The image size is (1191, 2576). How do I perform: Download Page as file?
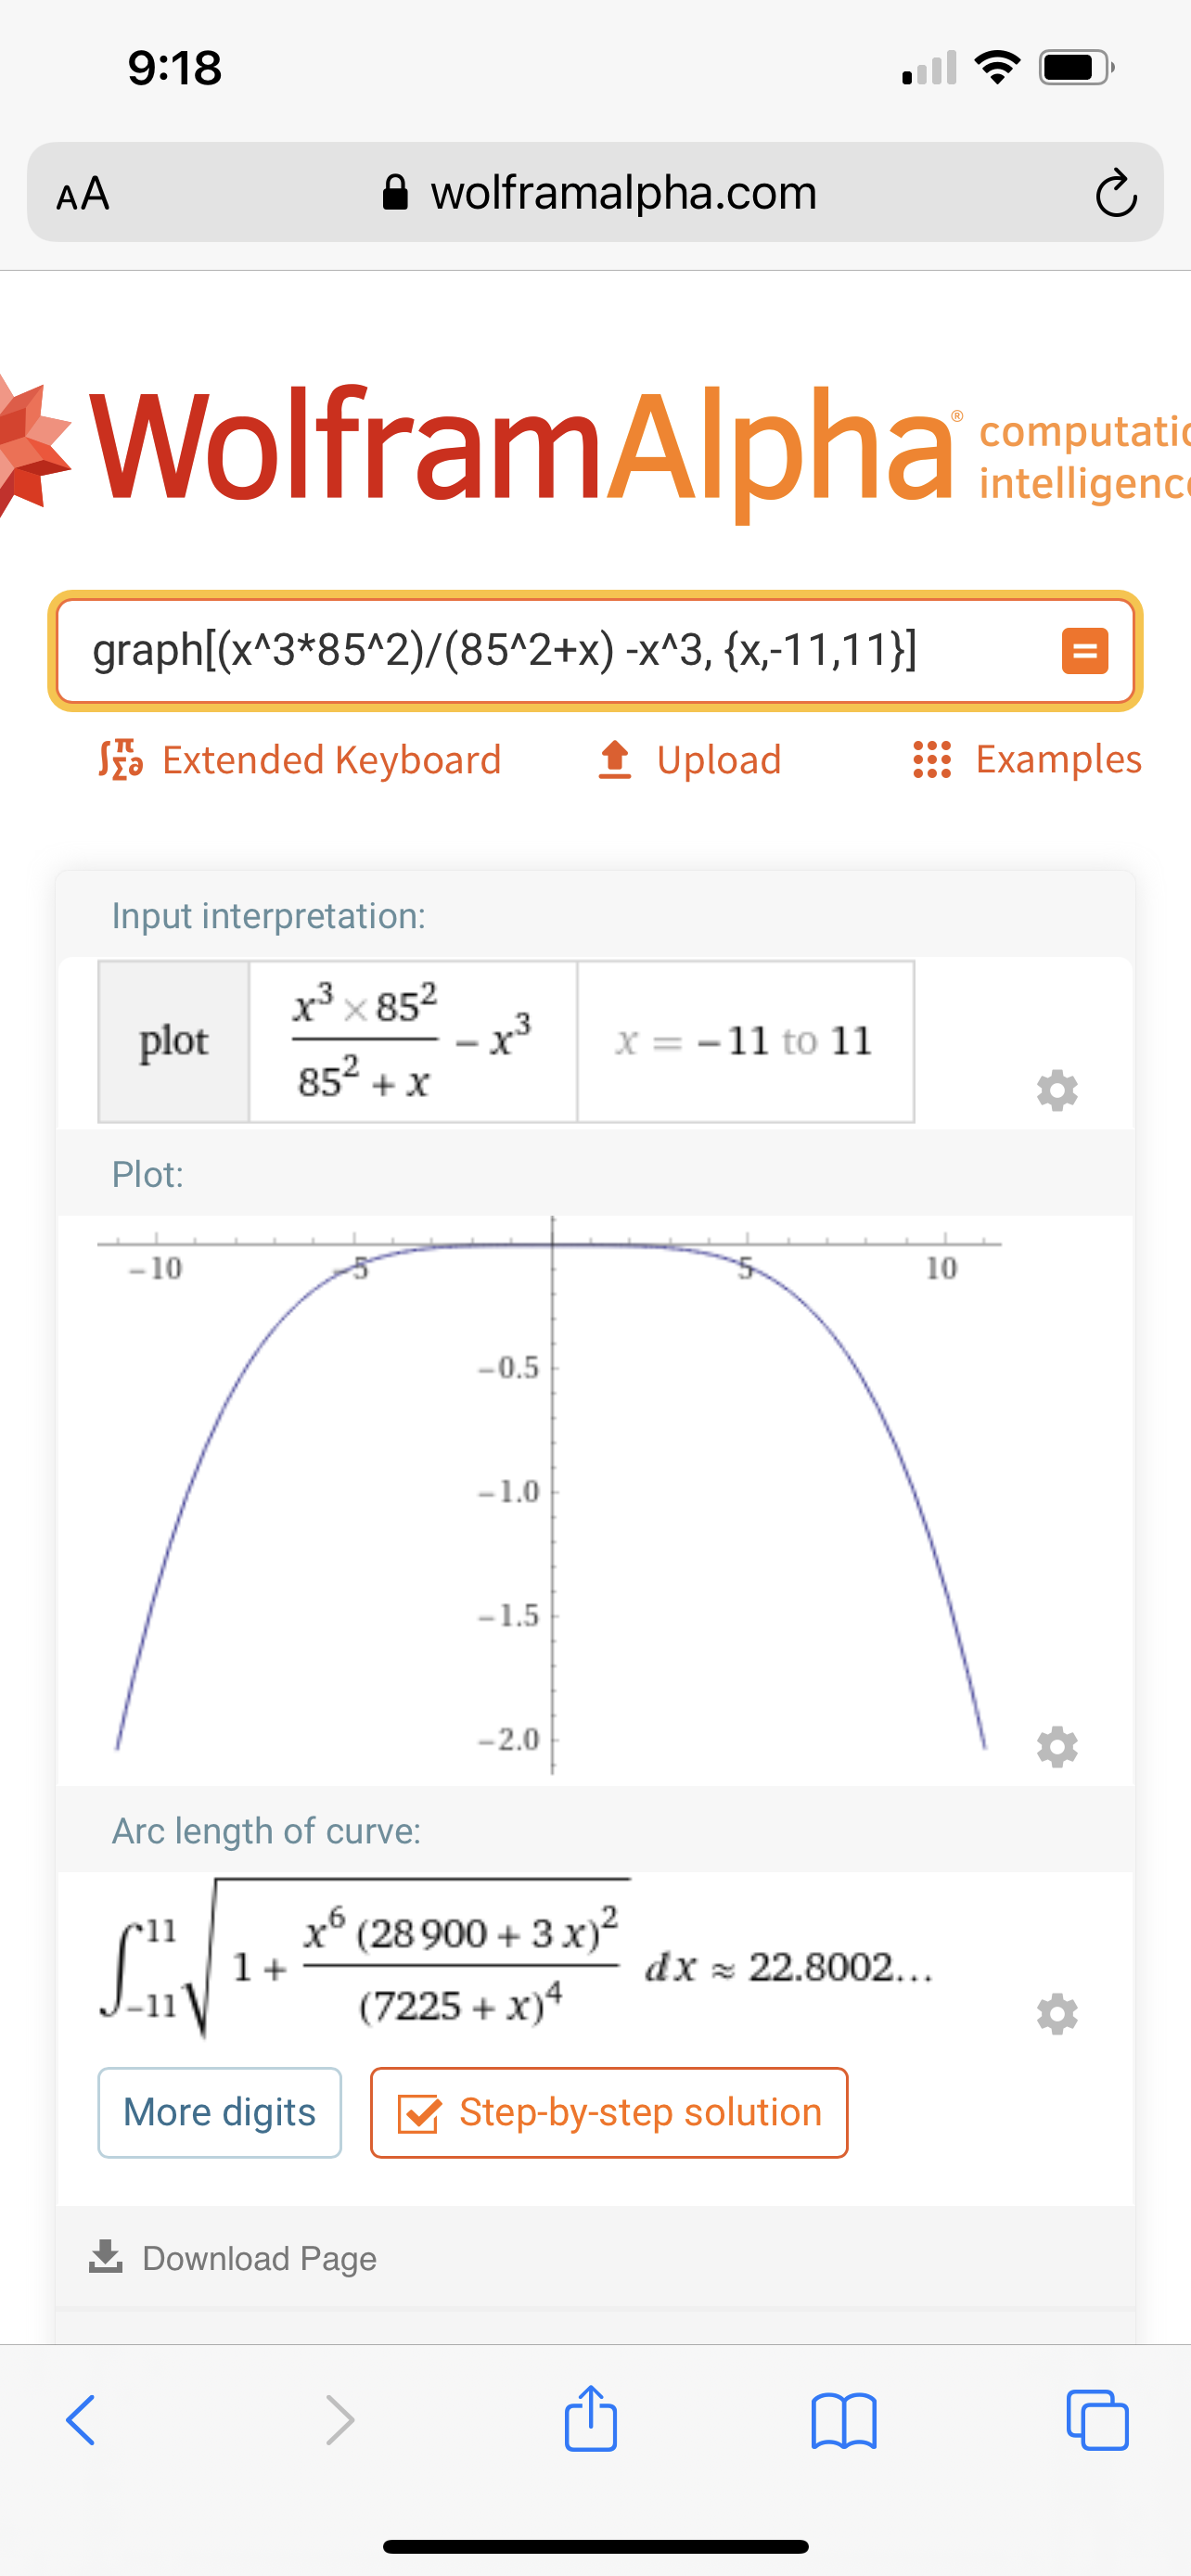point(233,2258)
